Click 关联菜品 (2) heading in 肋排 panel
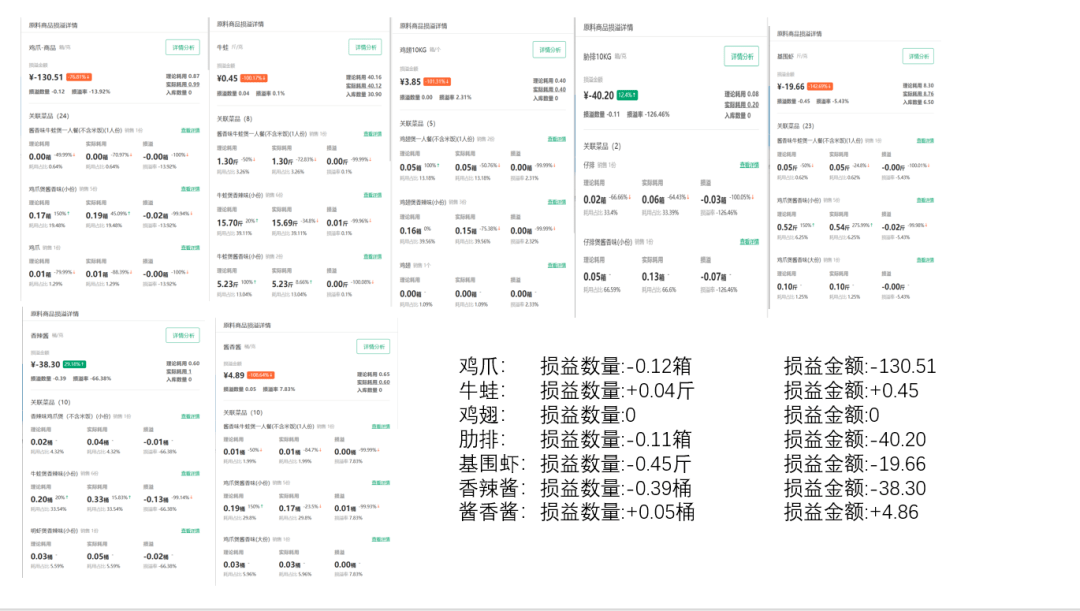Screen dimensions: 1080x611 tap(602, 146)
